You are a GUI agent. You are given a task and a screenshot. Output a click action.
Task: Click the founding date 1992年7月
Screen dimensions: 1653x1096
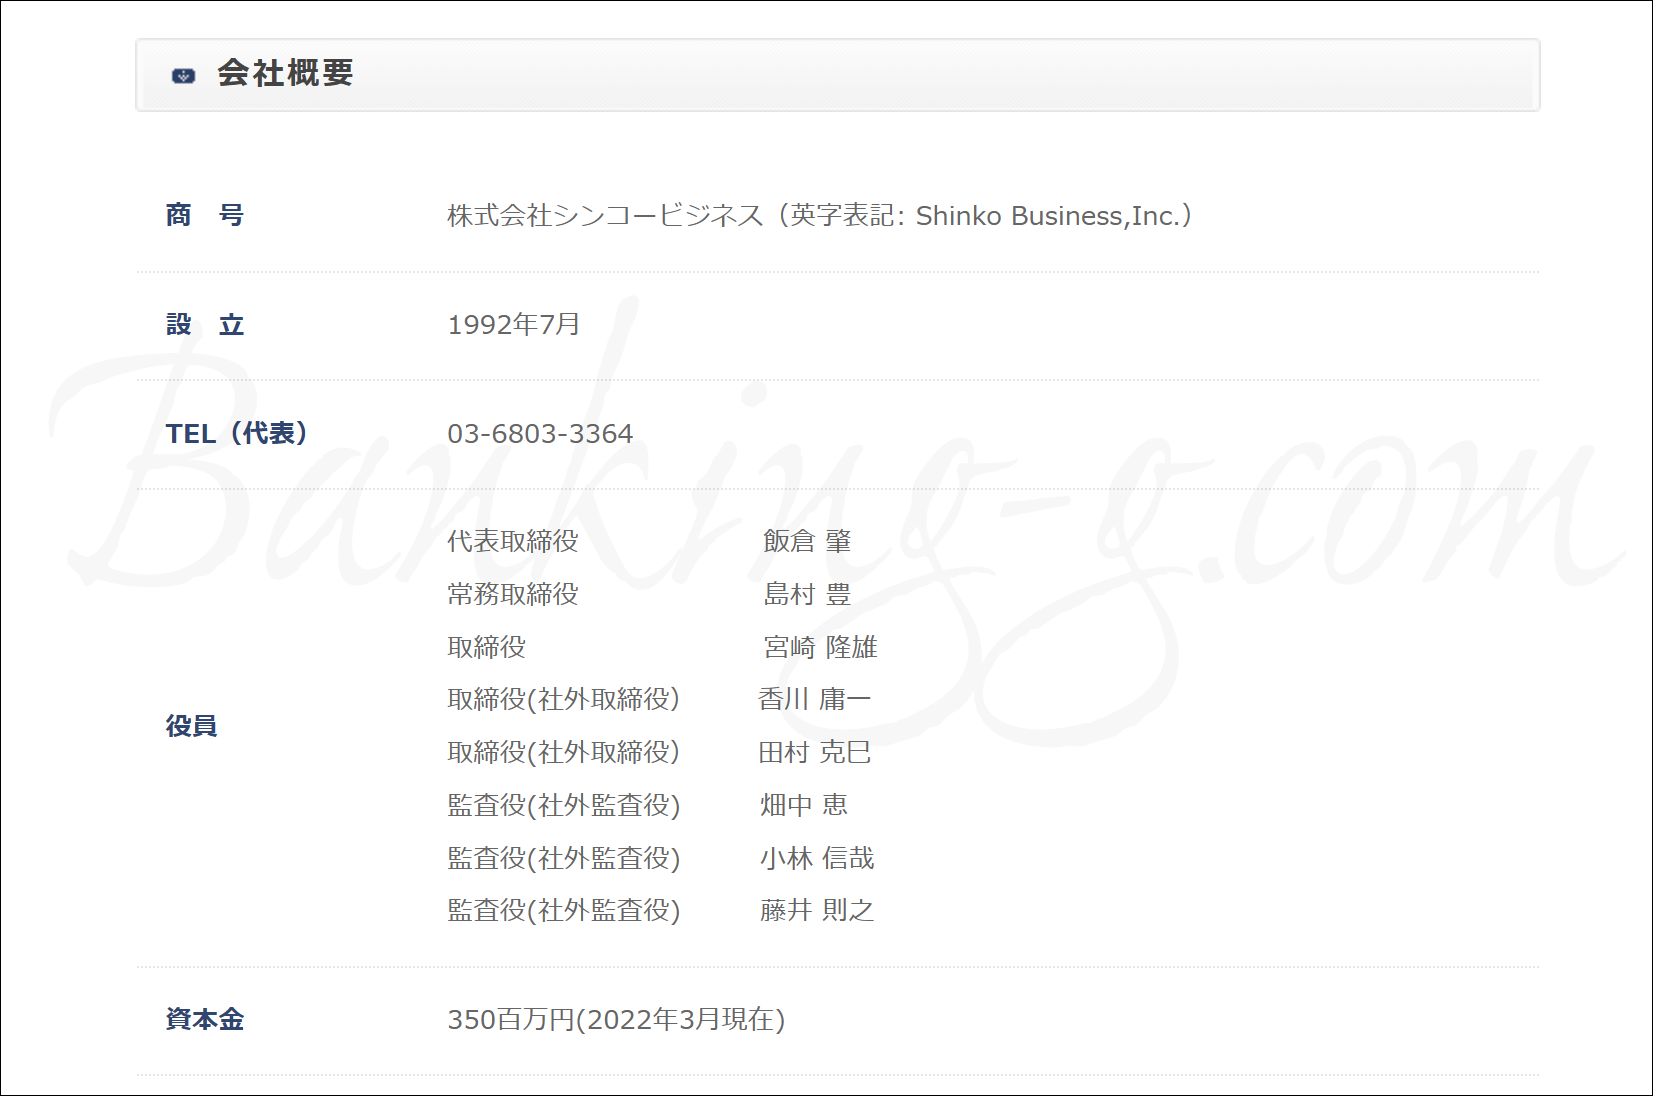pos(513,325)
